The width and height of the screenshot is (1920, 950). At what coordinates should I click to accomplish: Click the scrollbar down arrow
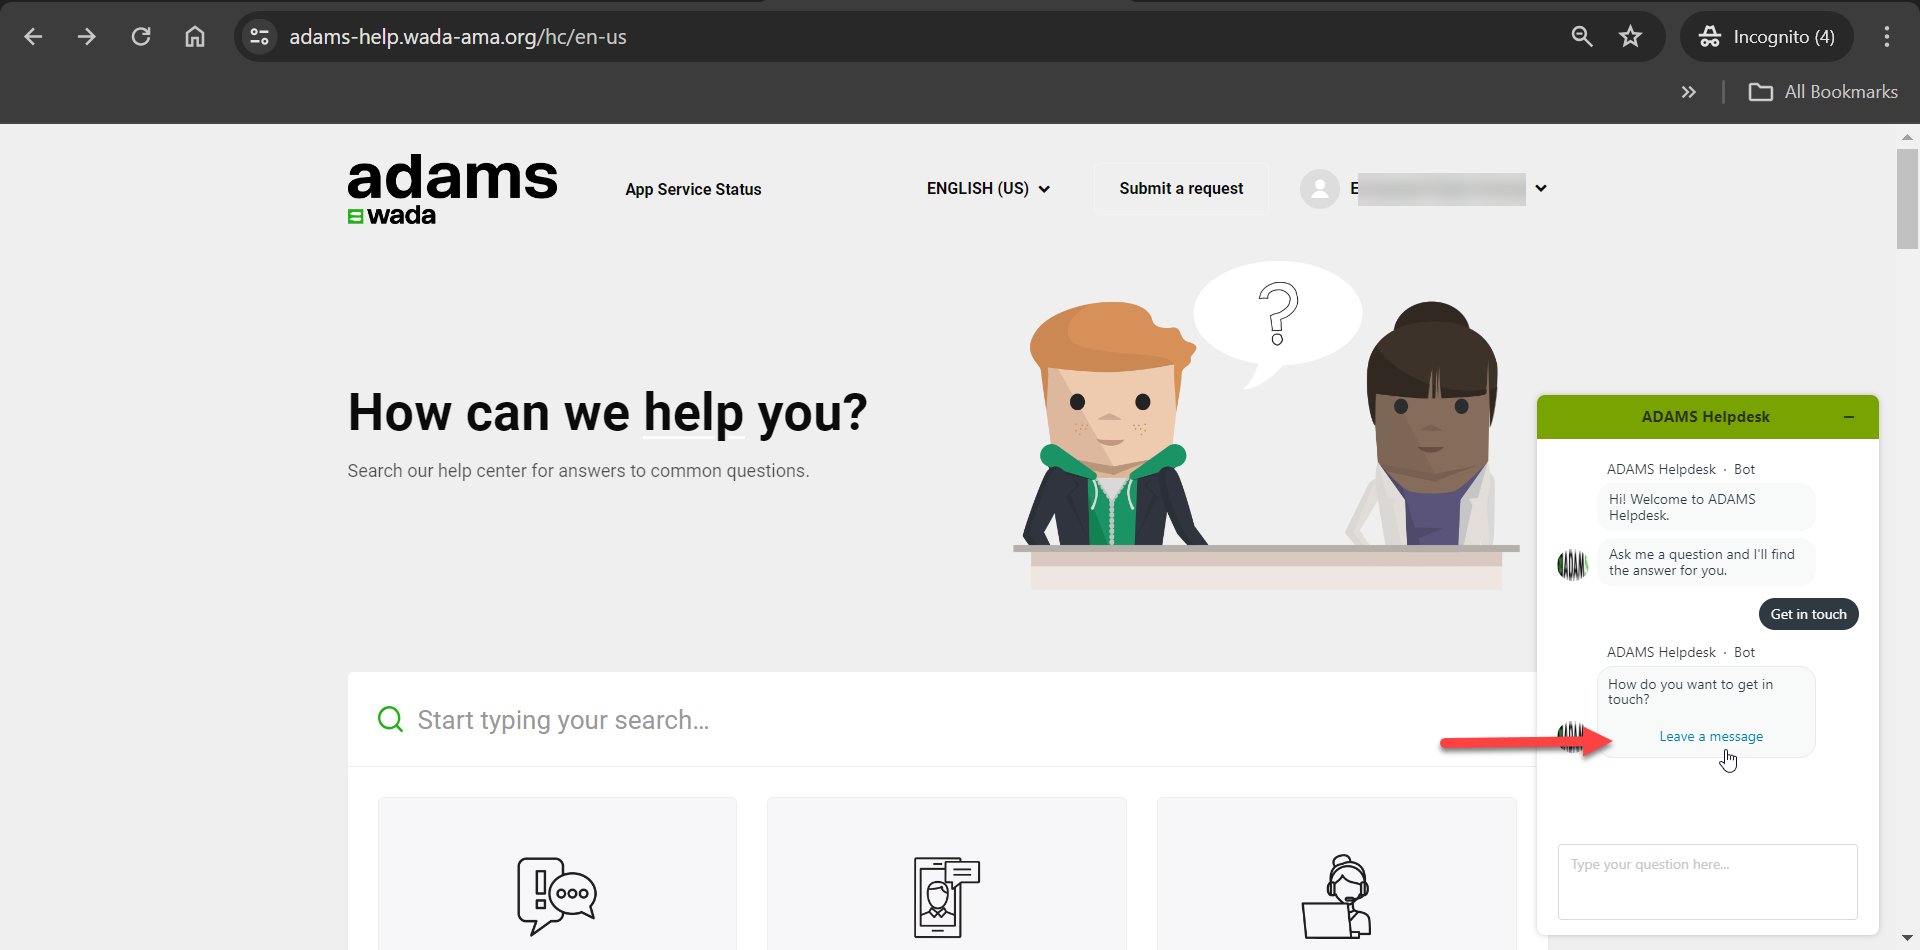point(1907,938)
